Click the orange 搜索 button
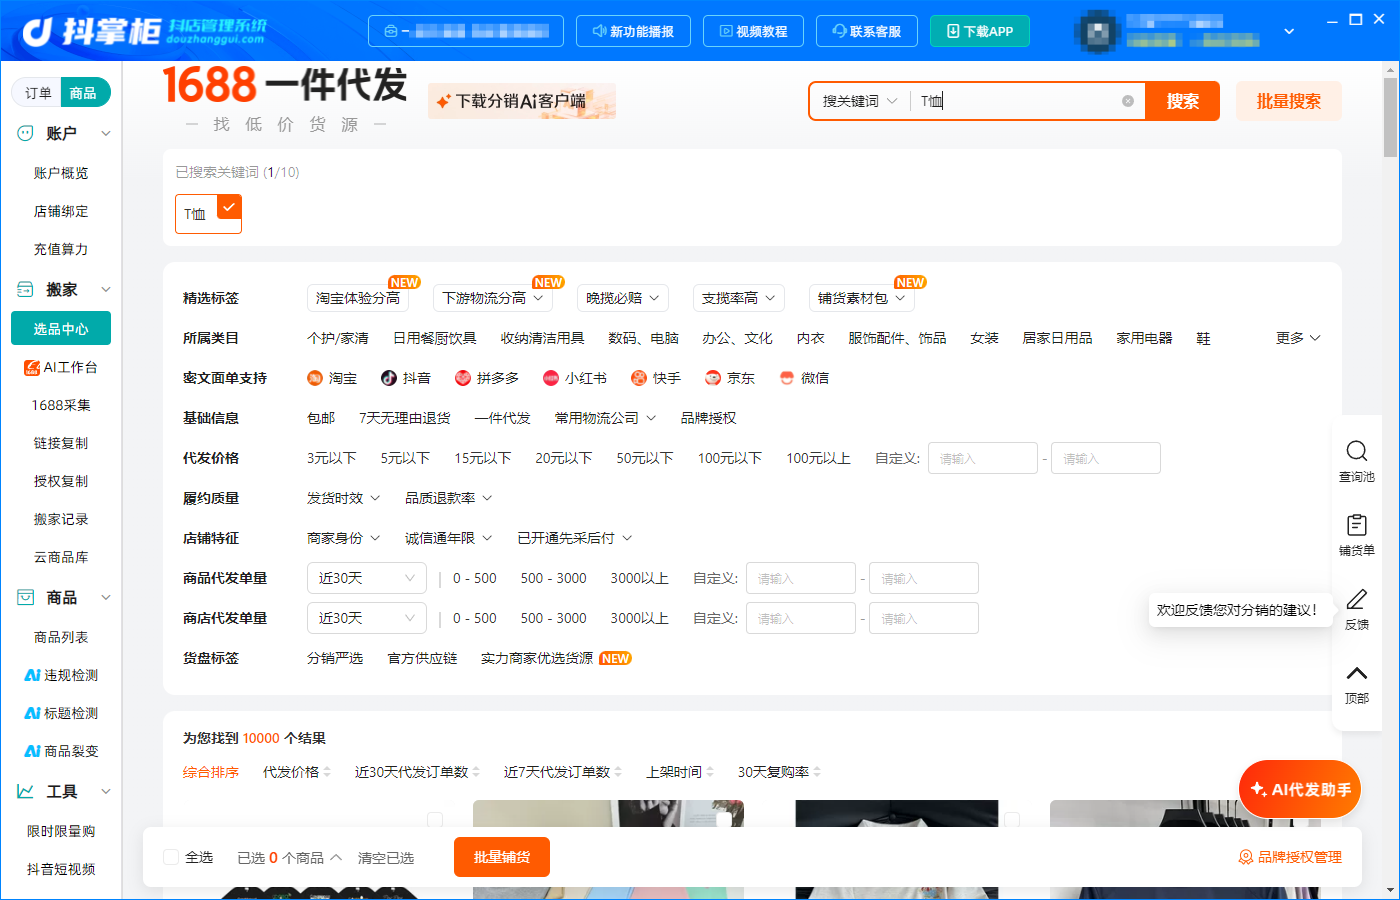Screen dimensions: 1400x900 [1182, 101]
